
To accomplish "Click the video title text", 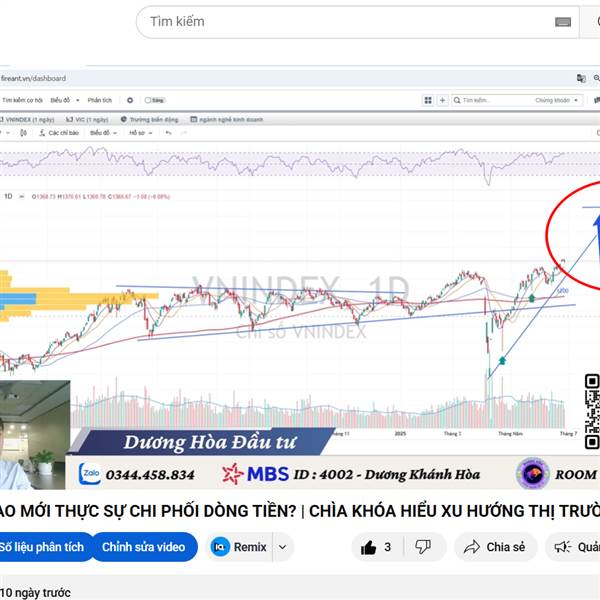I will [300, 511].
